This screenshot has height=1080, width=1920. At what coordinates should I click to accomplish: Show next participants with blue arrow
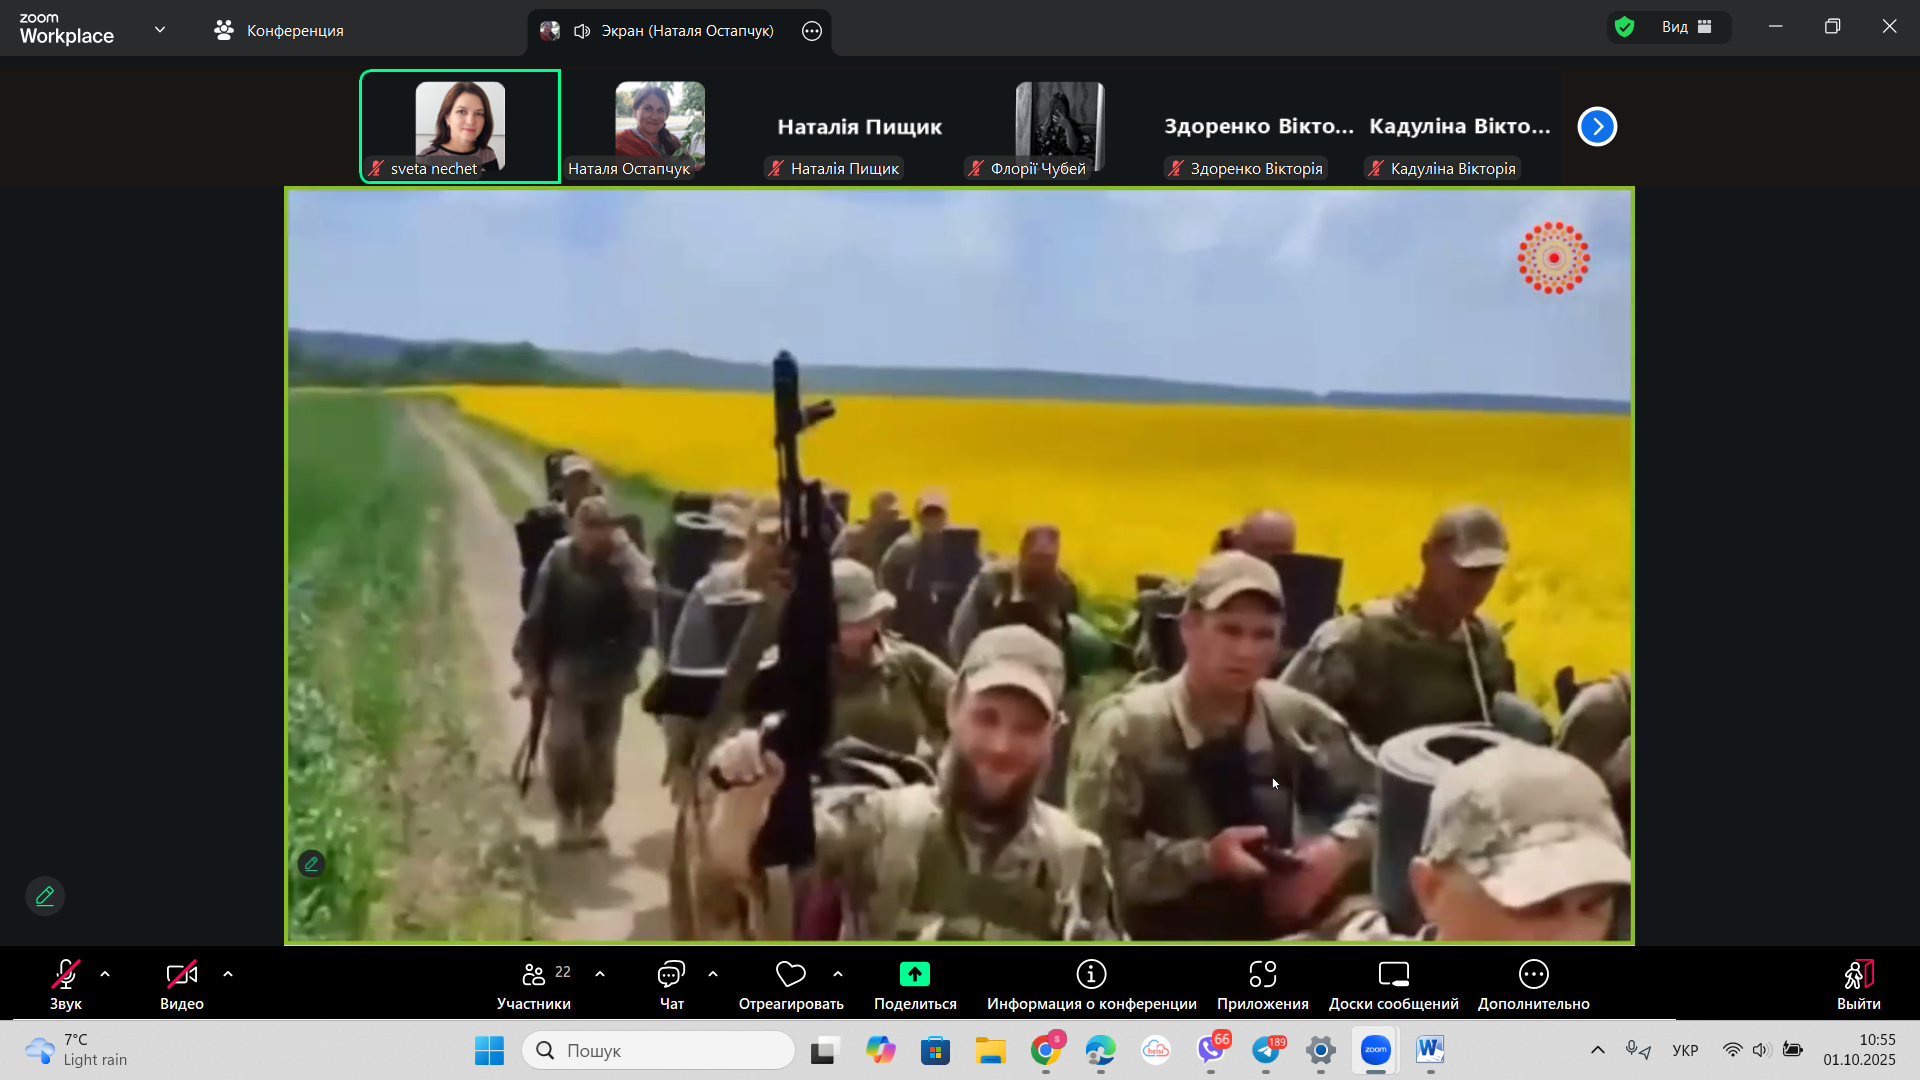pyautogui.click(x=1597, y=127)
